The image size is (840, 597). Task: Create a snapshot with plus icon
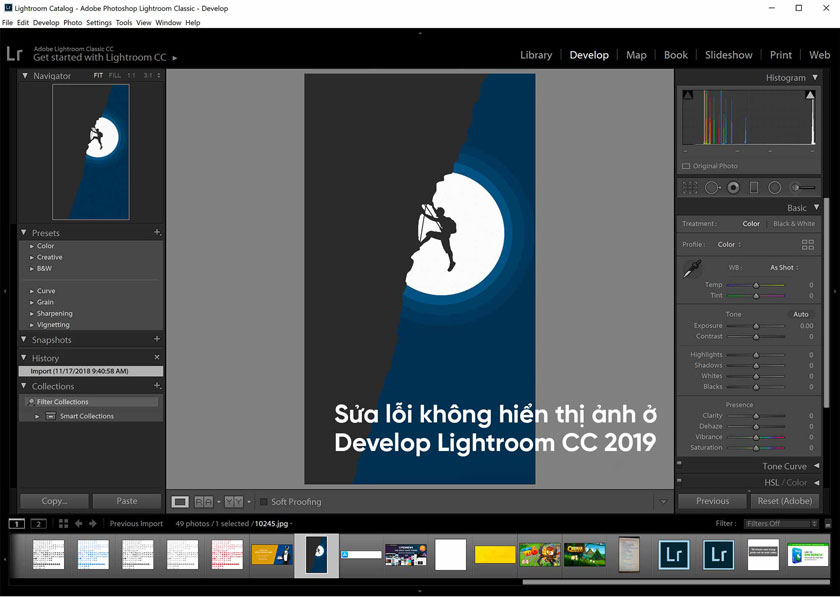[x=157, y=339]
